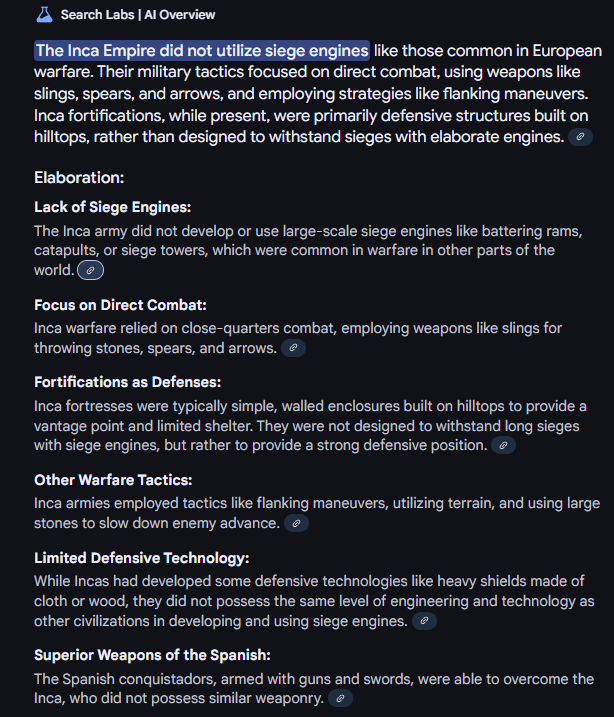This screenshot has height=717, width=614.
Task: Click paragraph about Spanish conquistadors with guns
Action: tap(314, 689)
